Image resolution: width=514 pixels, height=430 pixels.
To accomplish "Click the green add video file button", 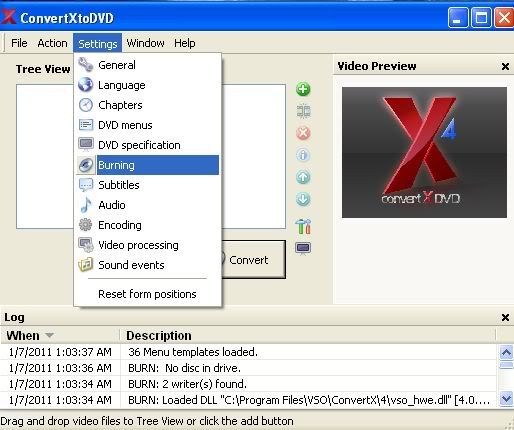I will click(303, 89).
